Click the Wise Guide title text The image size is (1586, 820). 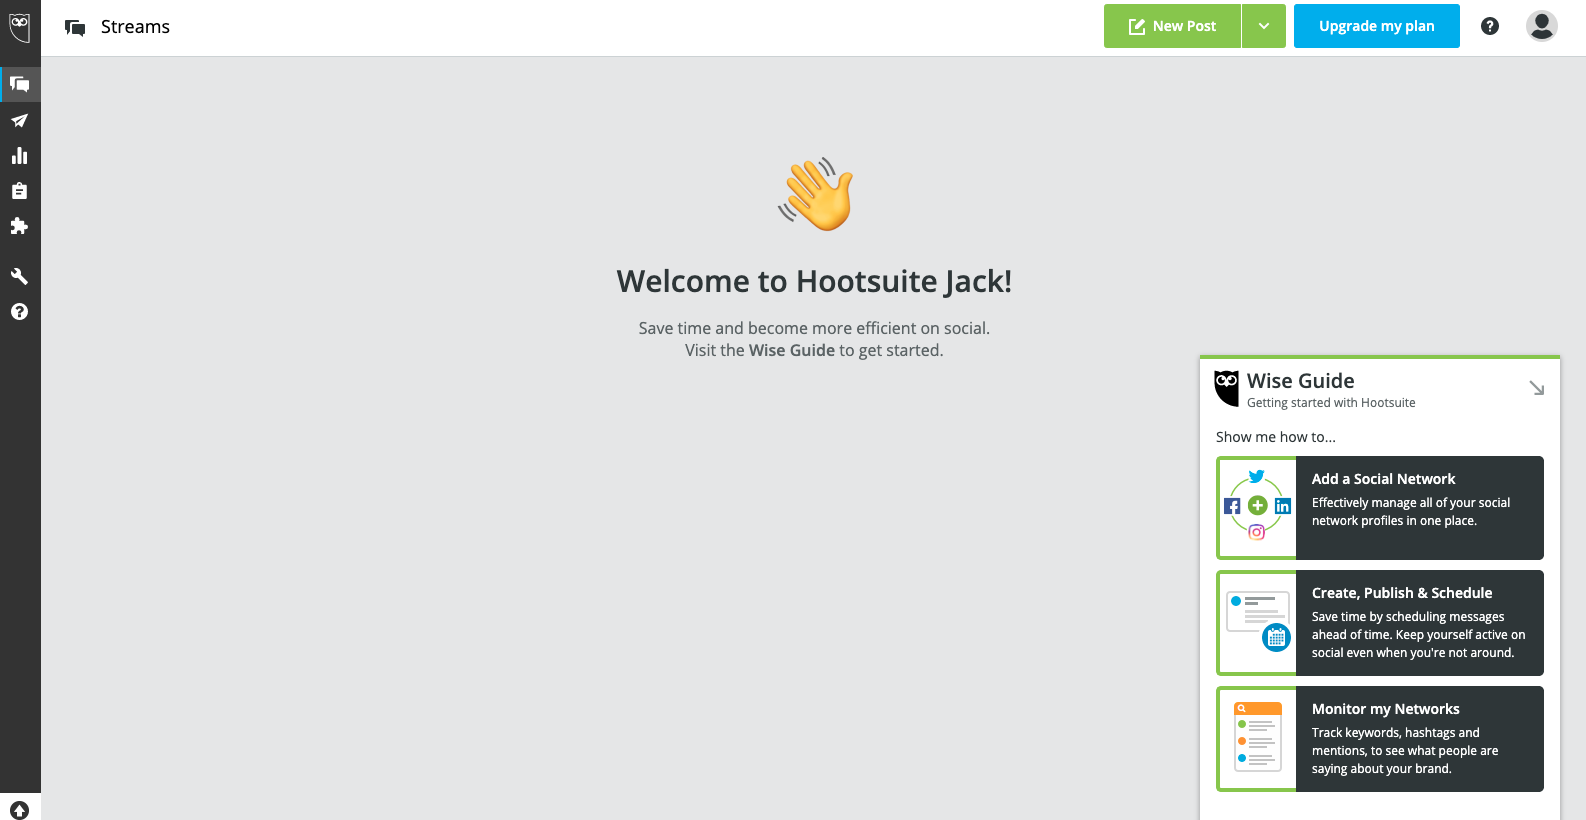tap(1300, 381)
